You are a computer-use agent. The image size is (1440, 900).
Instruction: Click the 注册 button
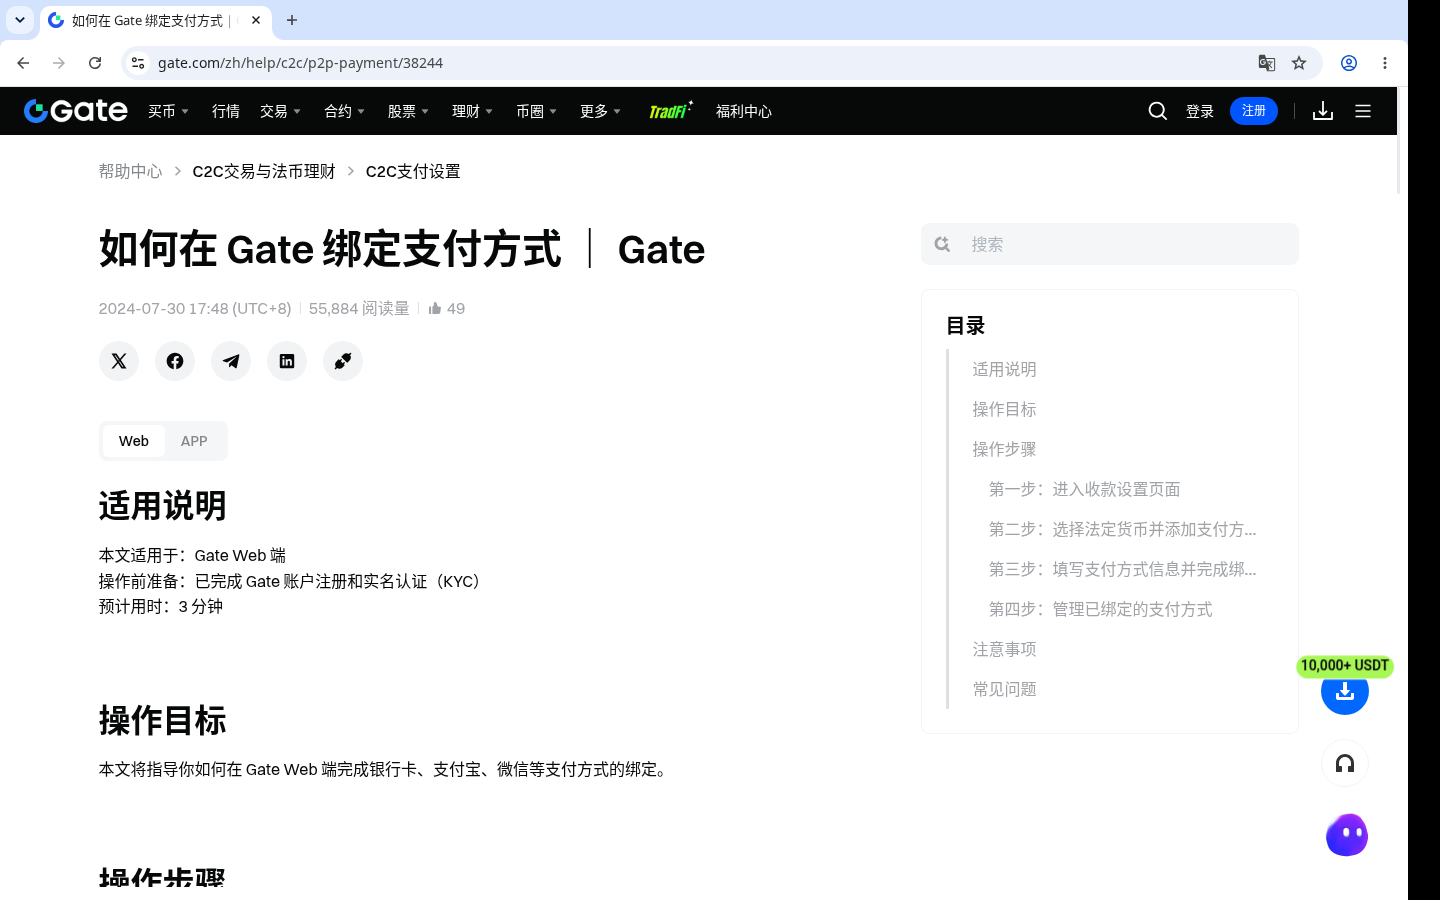point(1254,111)
